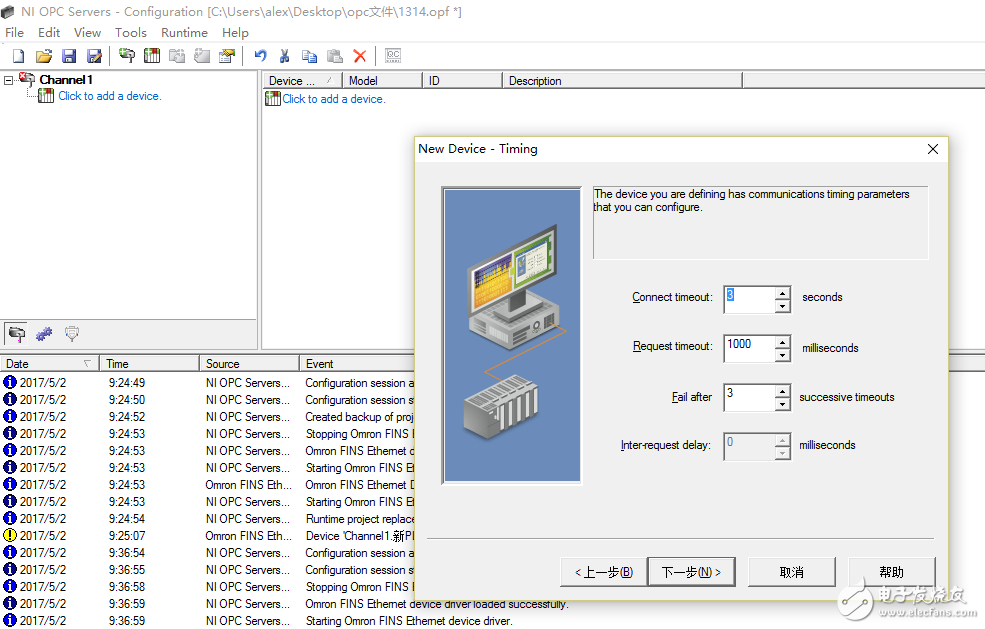
Task: Click the red Delete X icon
Action: pos(360,56)
